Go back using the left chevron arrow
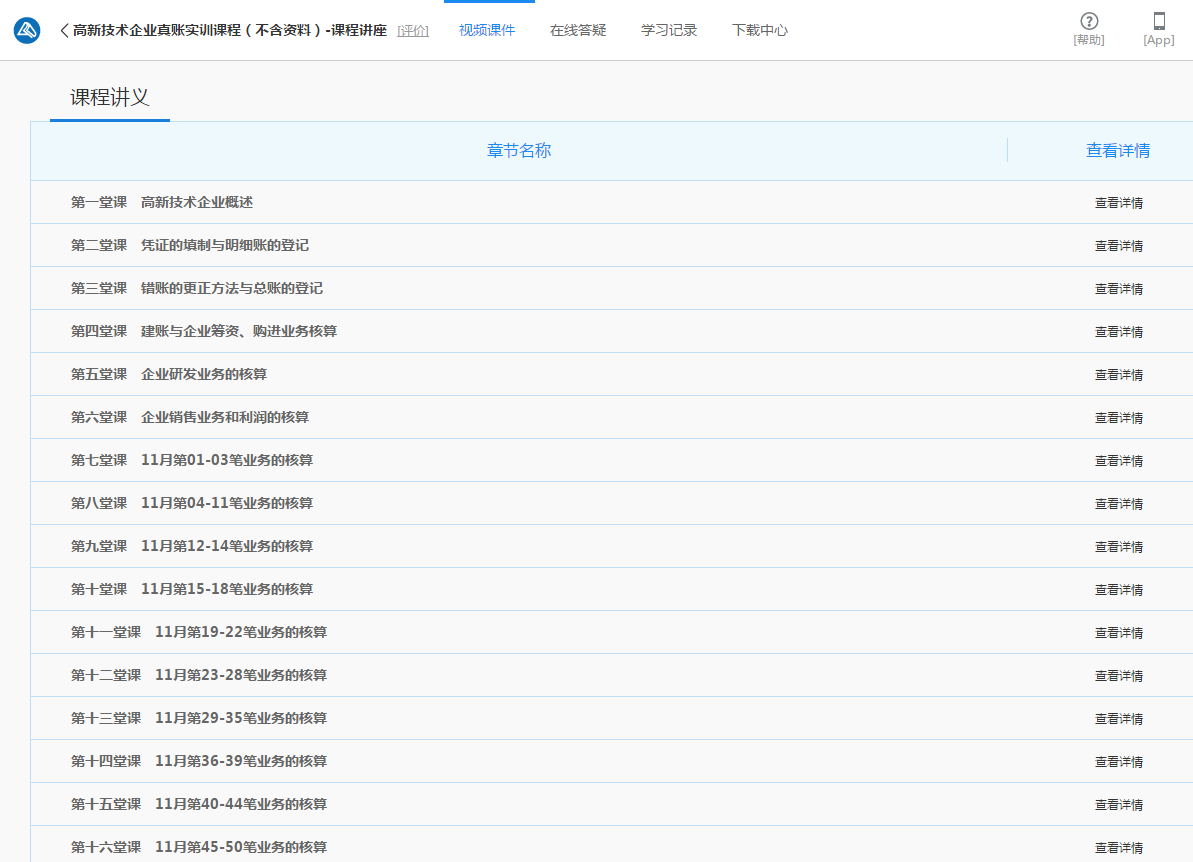 point(64,30)
